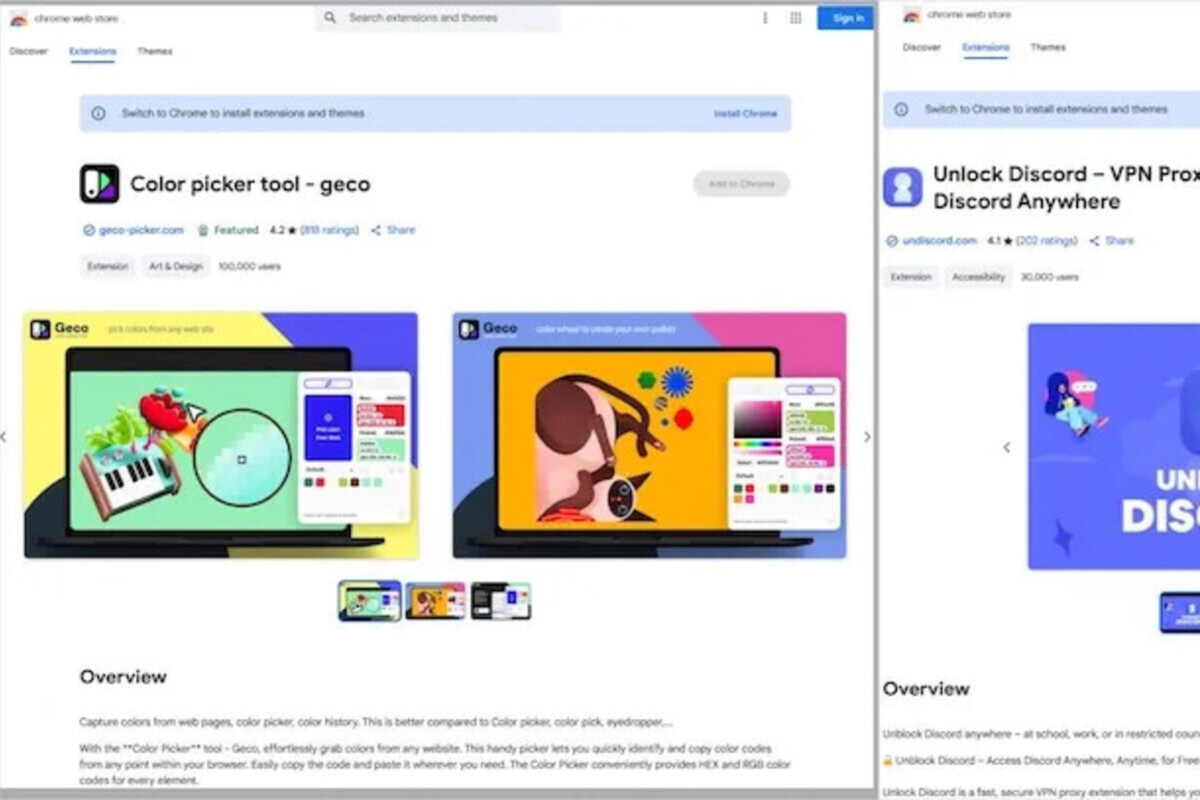Click the '30,000 users' text

pyautogui.click(x=1050, y=277)
